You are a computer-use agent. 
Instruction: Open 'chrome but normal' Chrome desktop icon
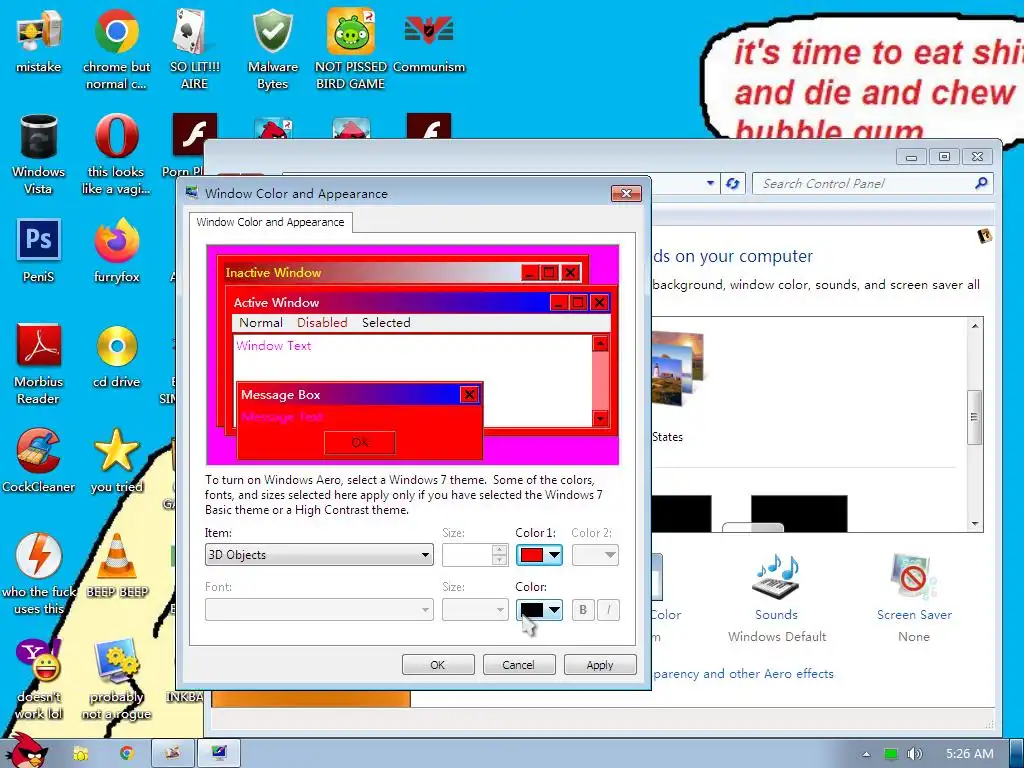pyautogui.click(x=116, y=31)
